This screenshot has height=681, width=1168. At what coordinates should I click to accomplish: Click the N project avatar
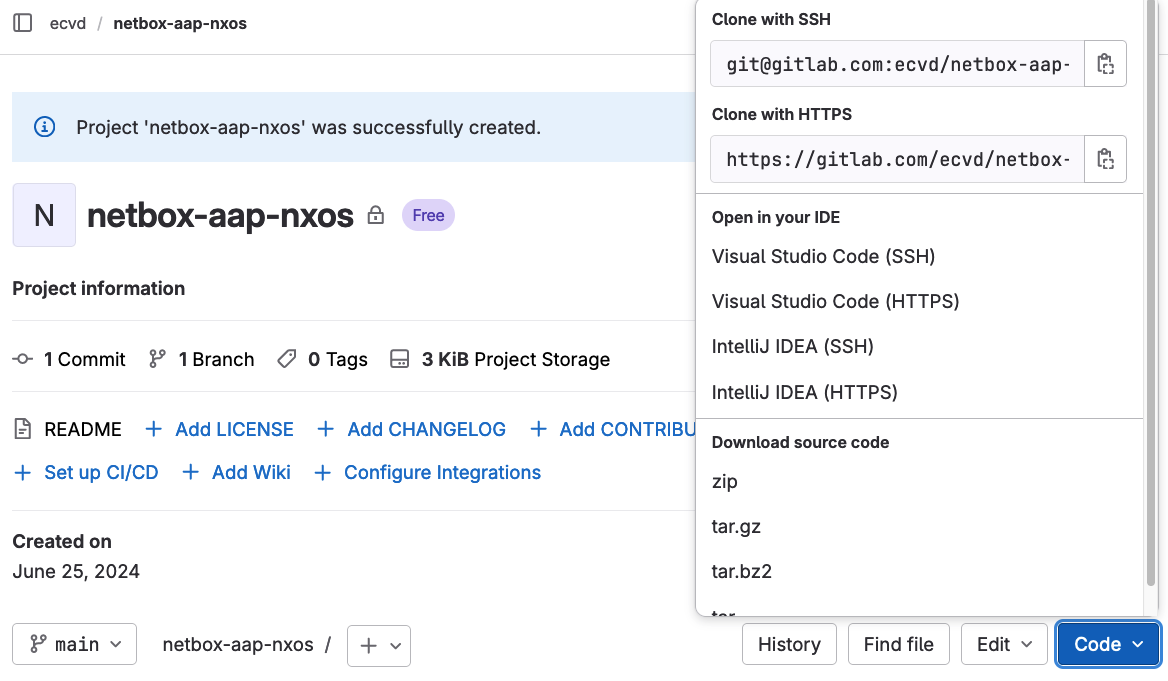[44, 215]
